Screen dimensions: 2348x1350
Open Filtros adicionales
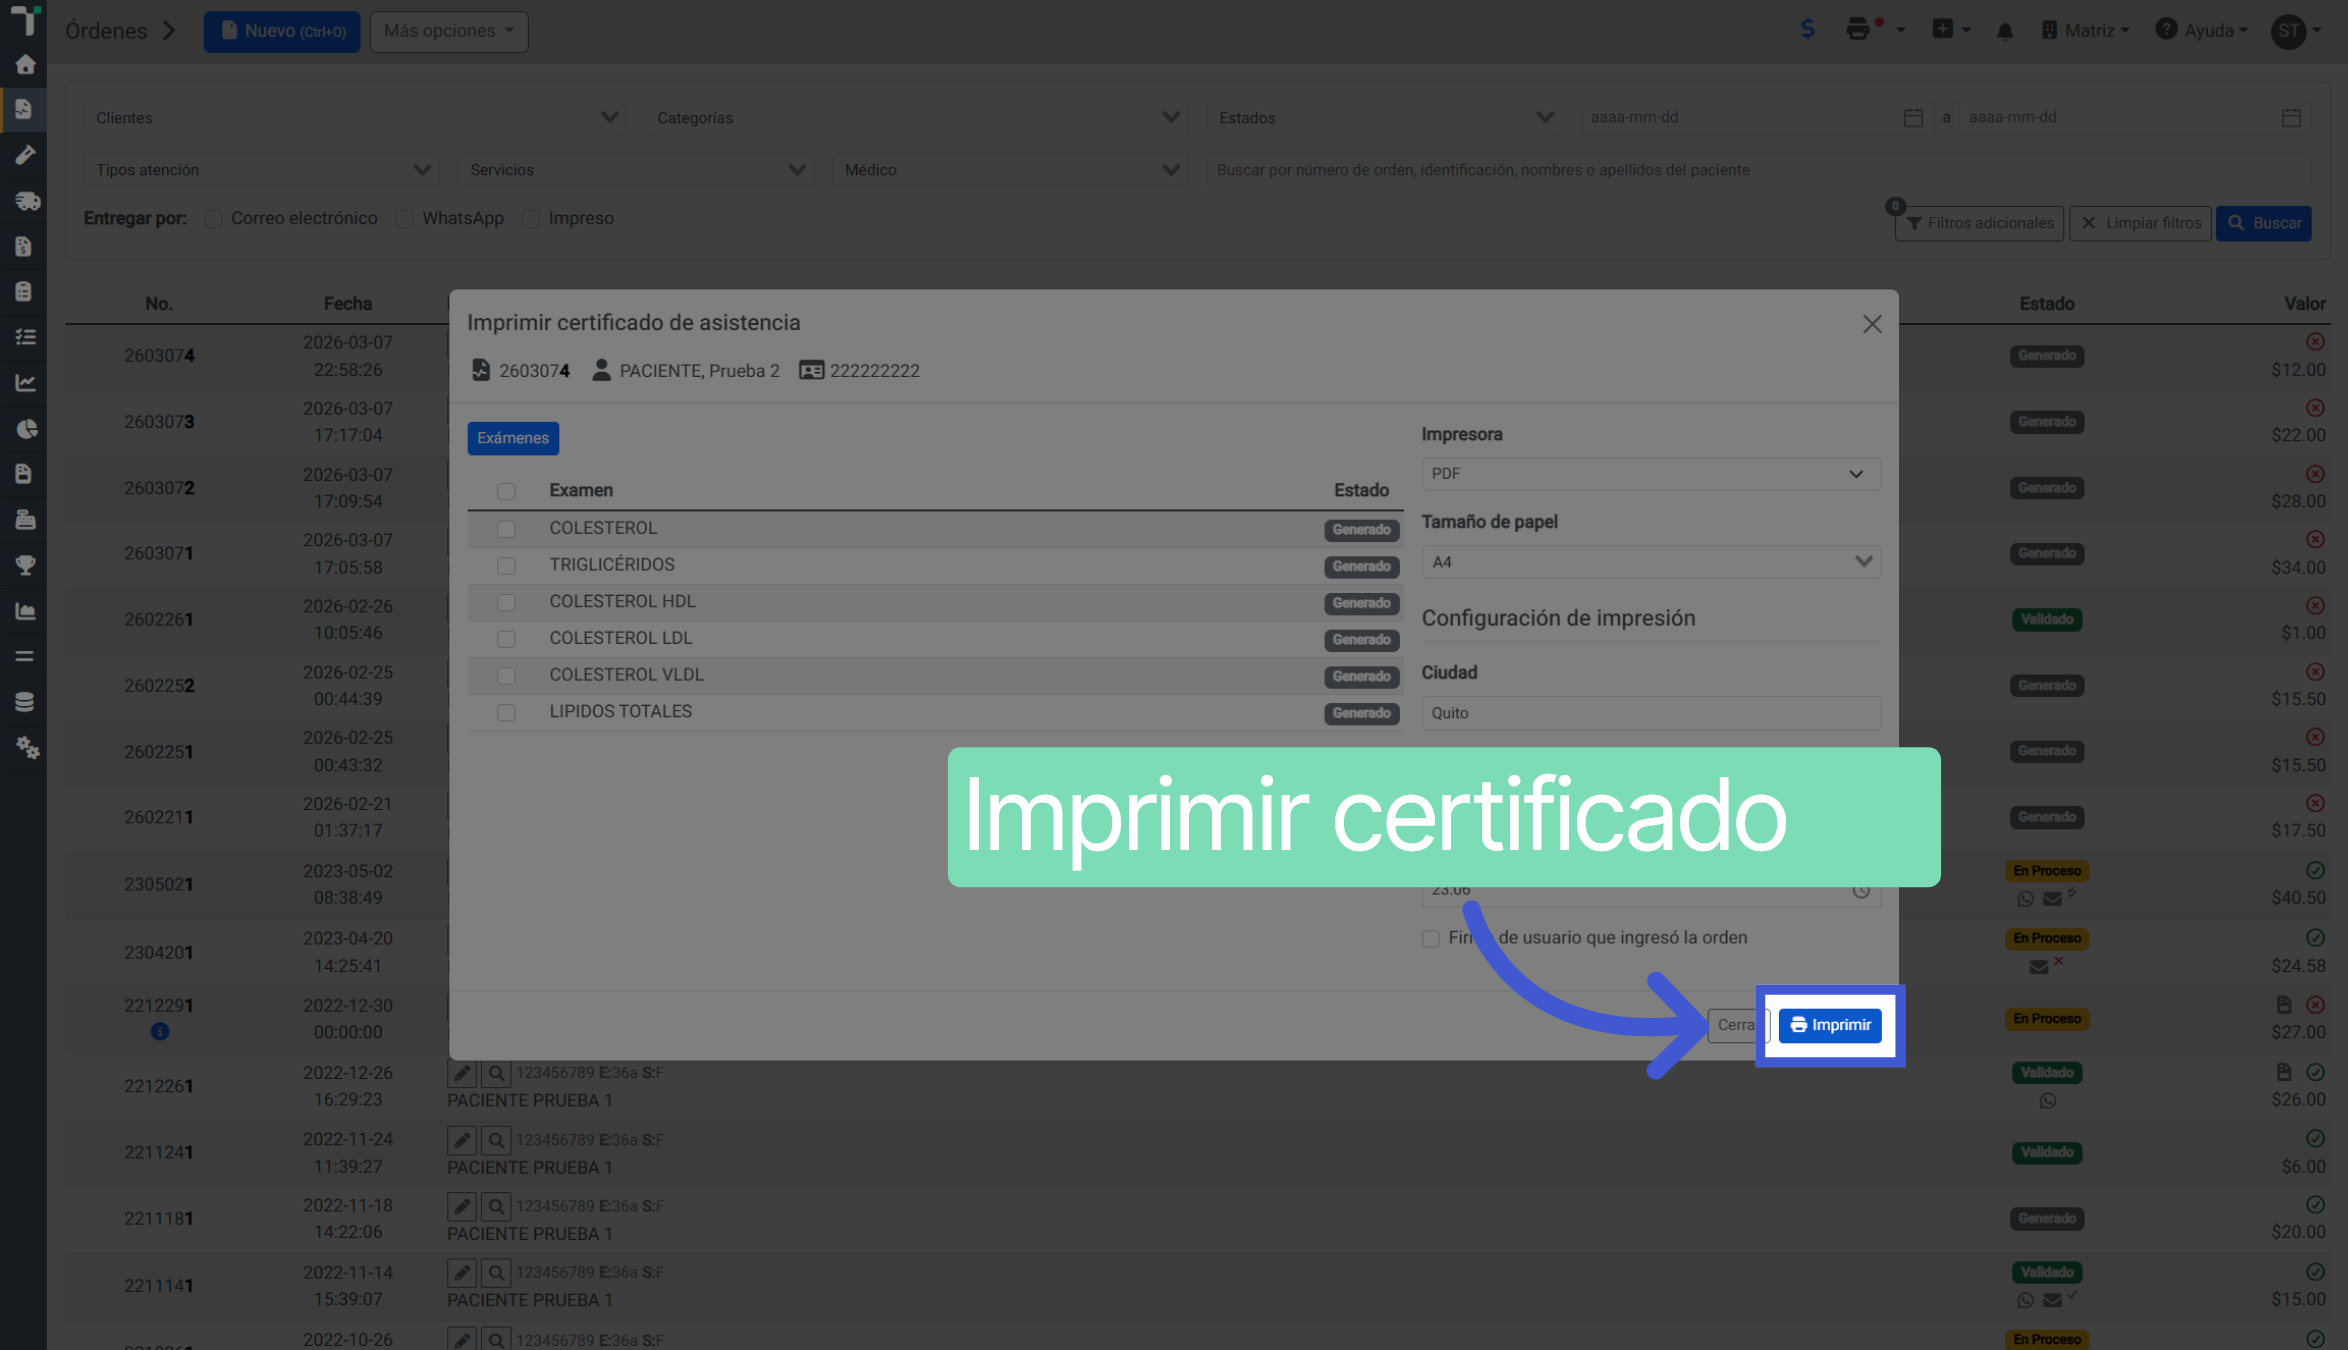1979,223
